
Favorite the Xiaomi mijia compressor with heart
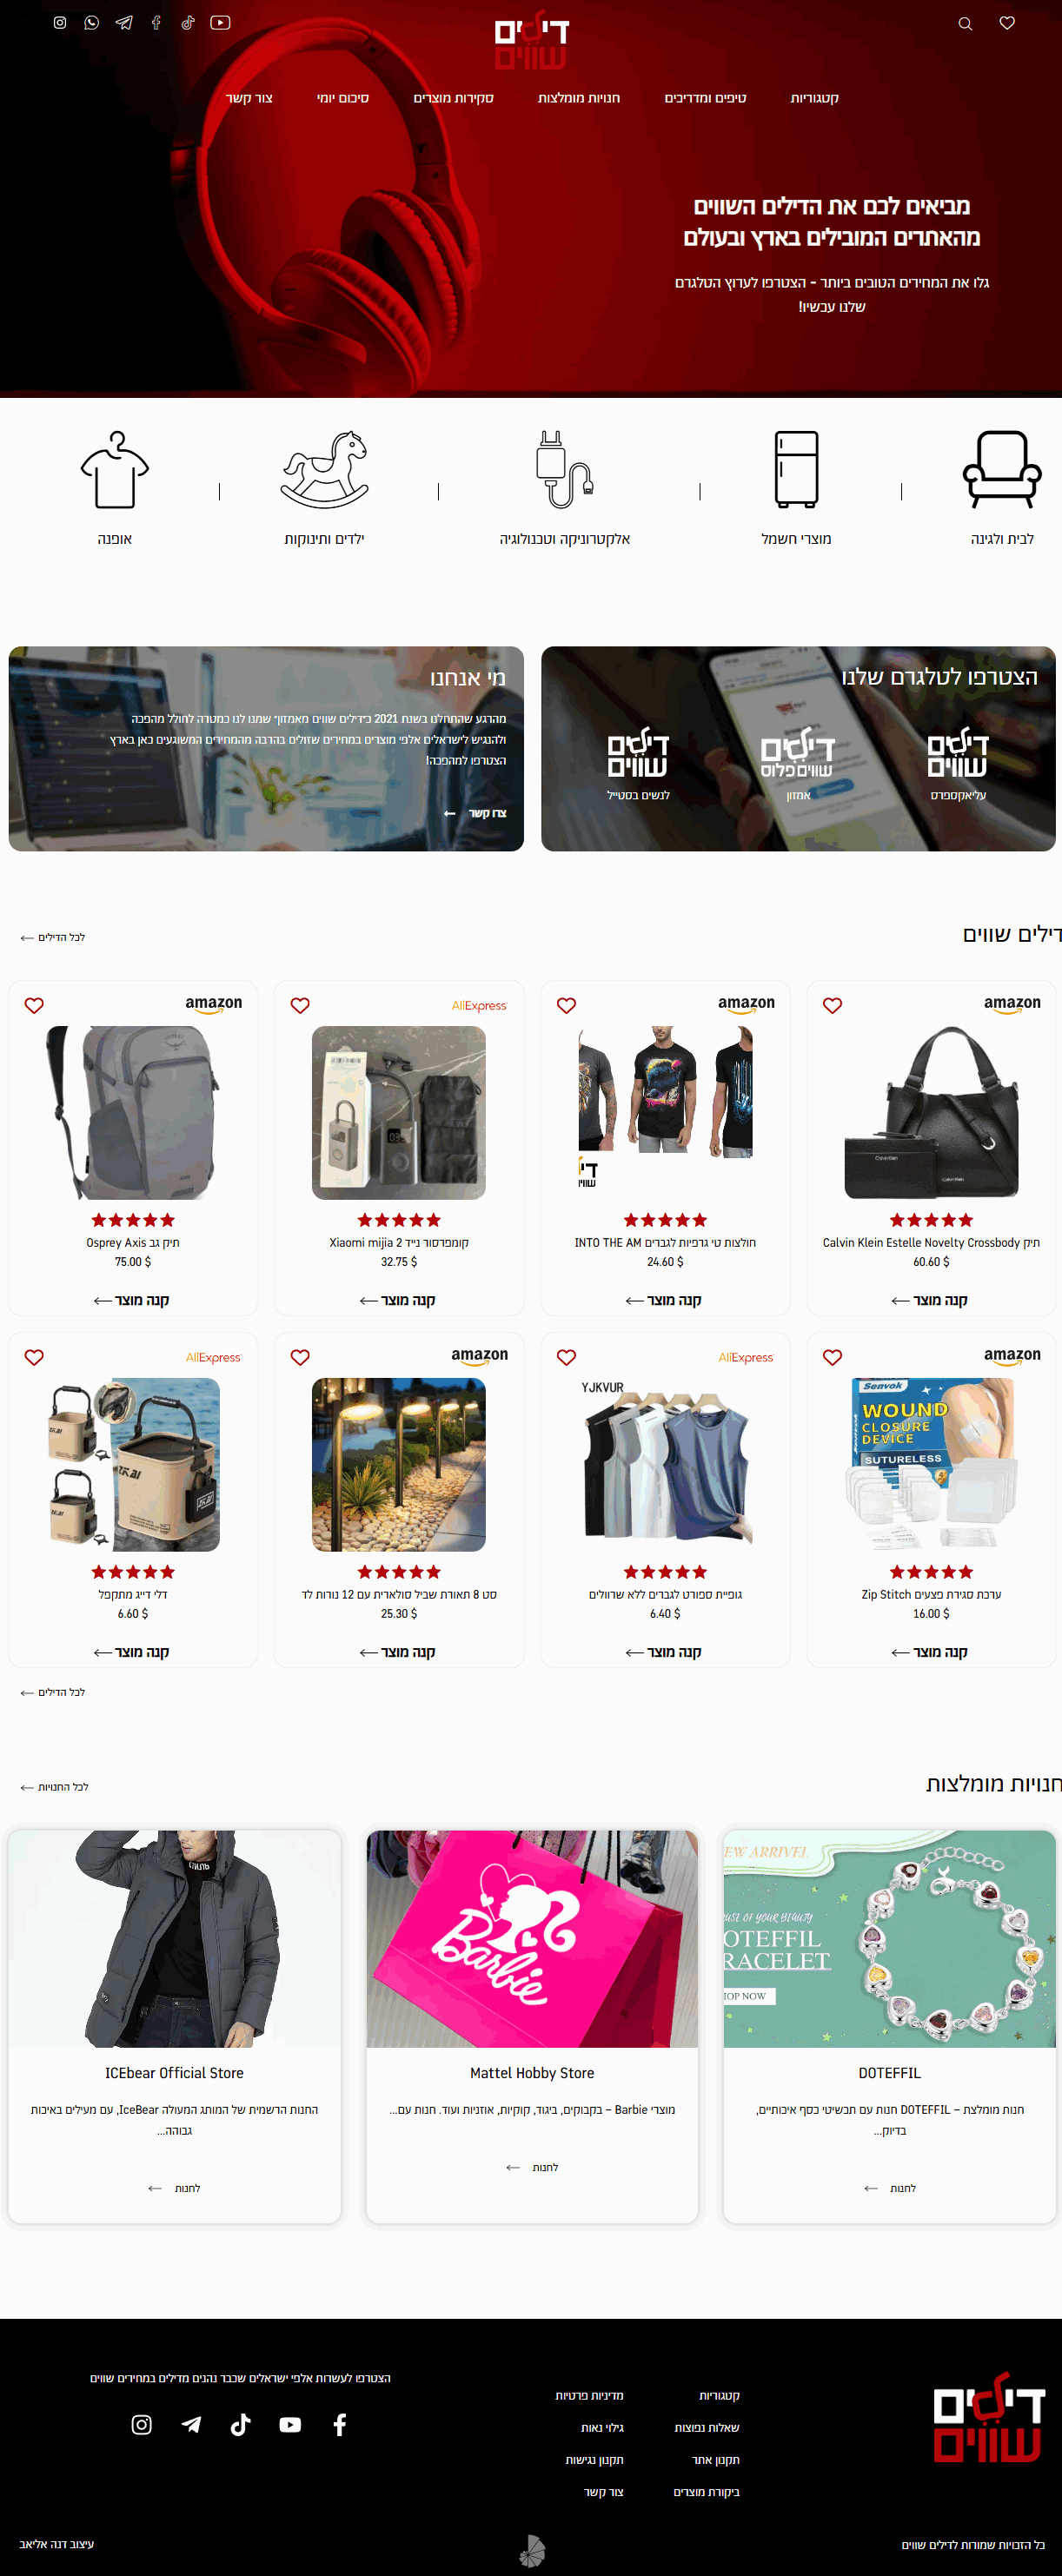(300, 1005)
